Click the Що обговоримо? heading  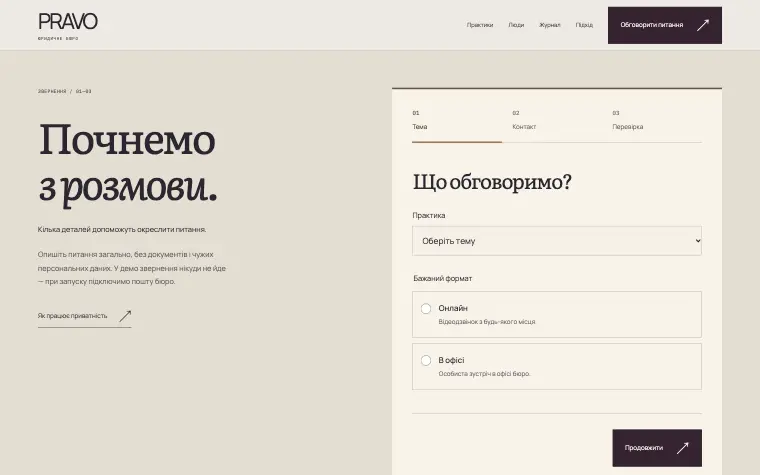pyautogui.click(x=492, y=183)
